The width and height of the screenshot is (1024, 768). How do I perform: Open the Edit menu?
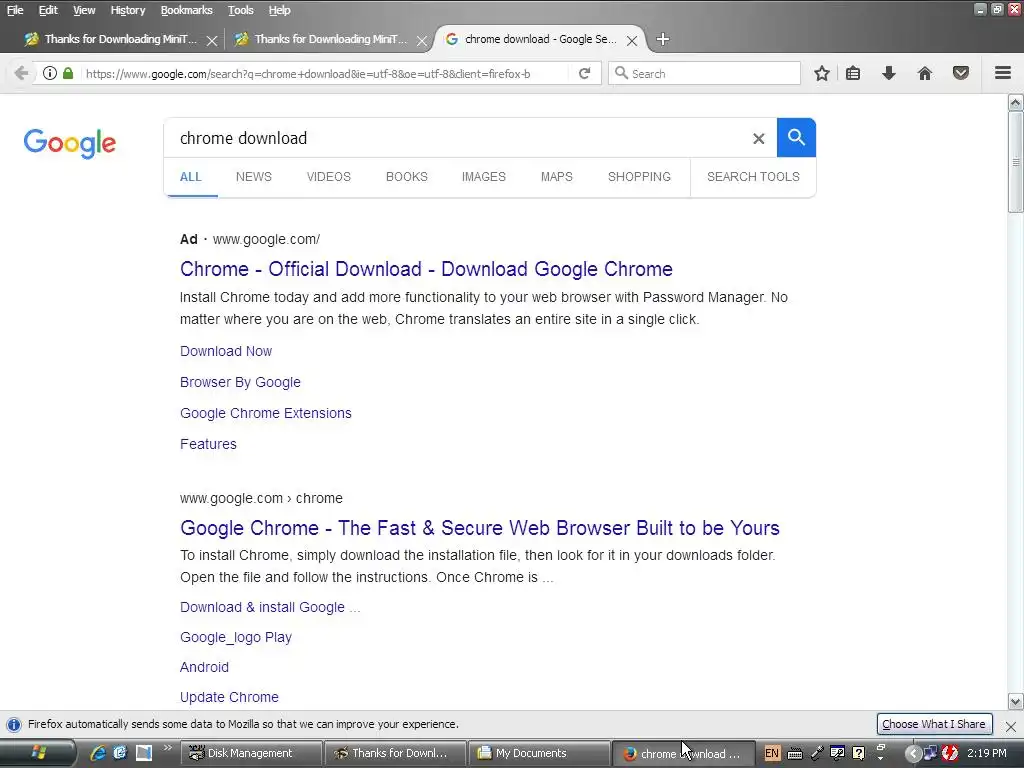coord(48,10)
